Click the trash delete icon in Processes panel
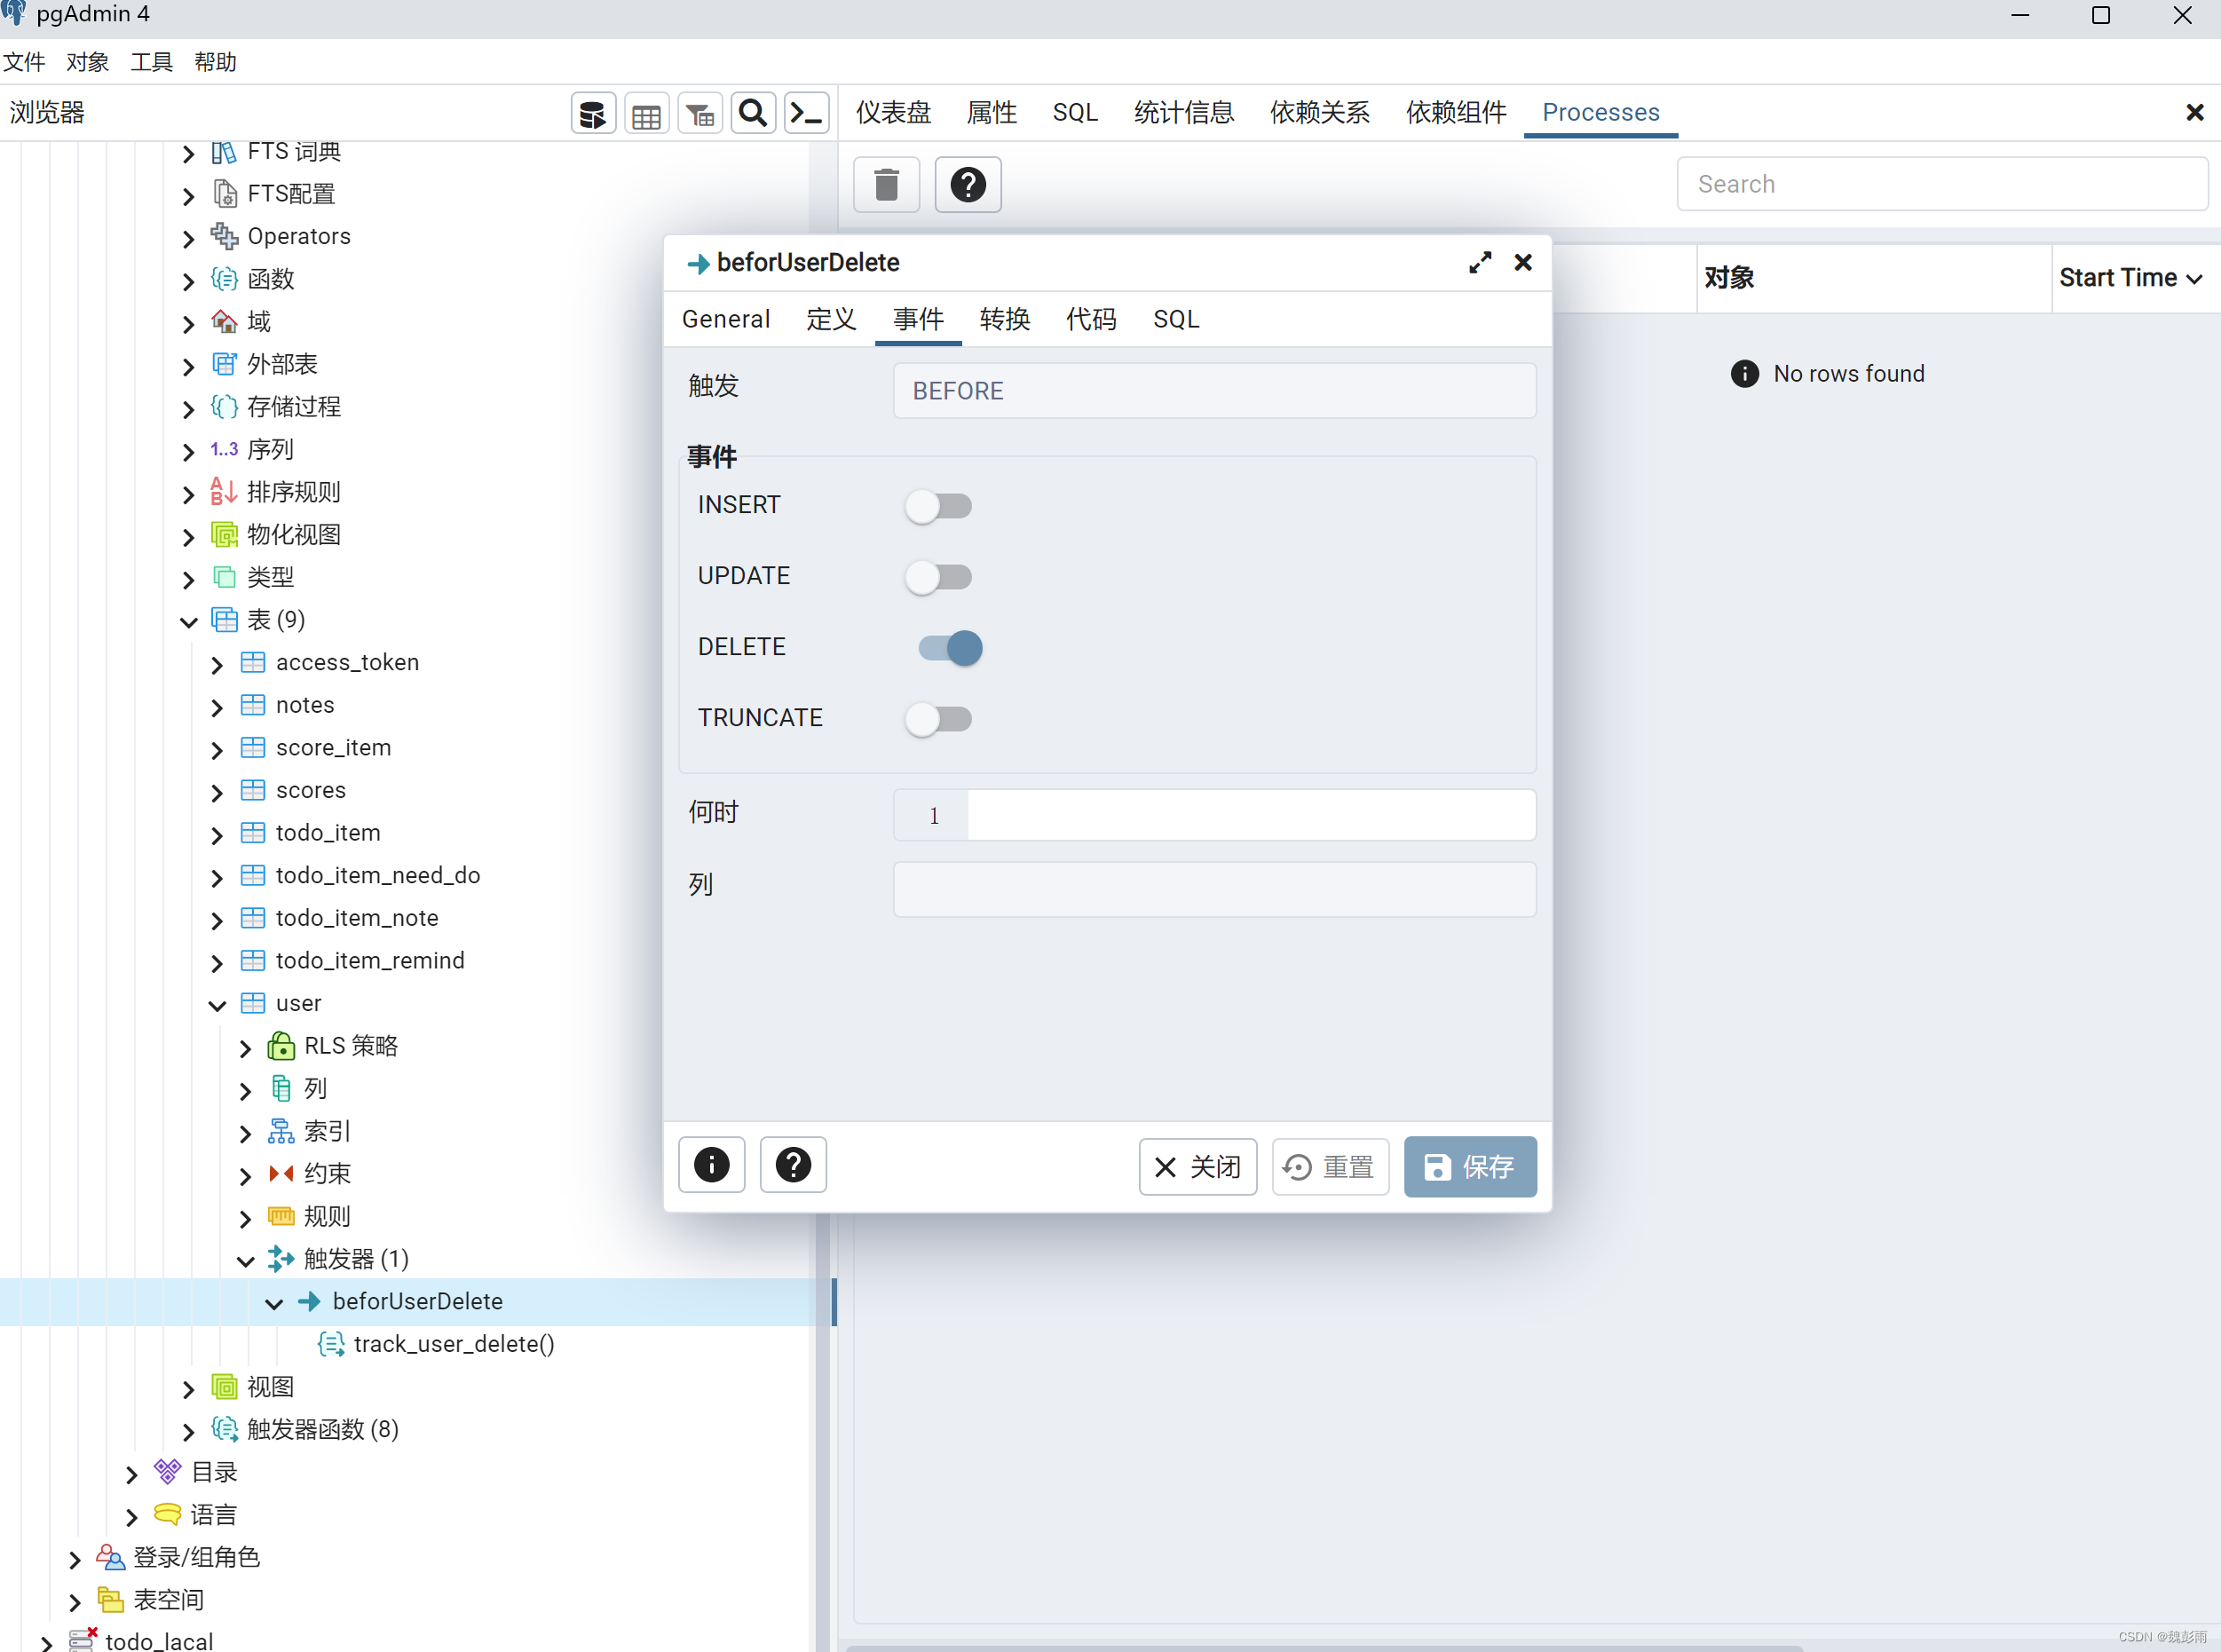The image size is (2221, 1652). [886, 185]
